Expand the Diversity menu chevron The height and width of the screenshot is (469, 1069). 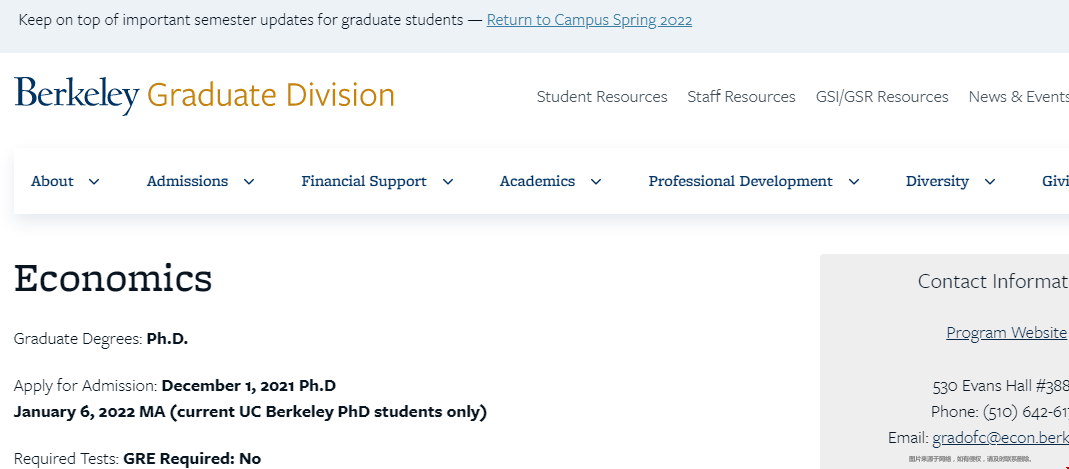990,182
